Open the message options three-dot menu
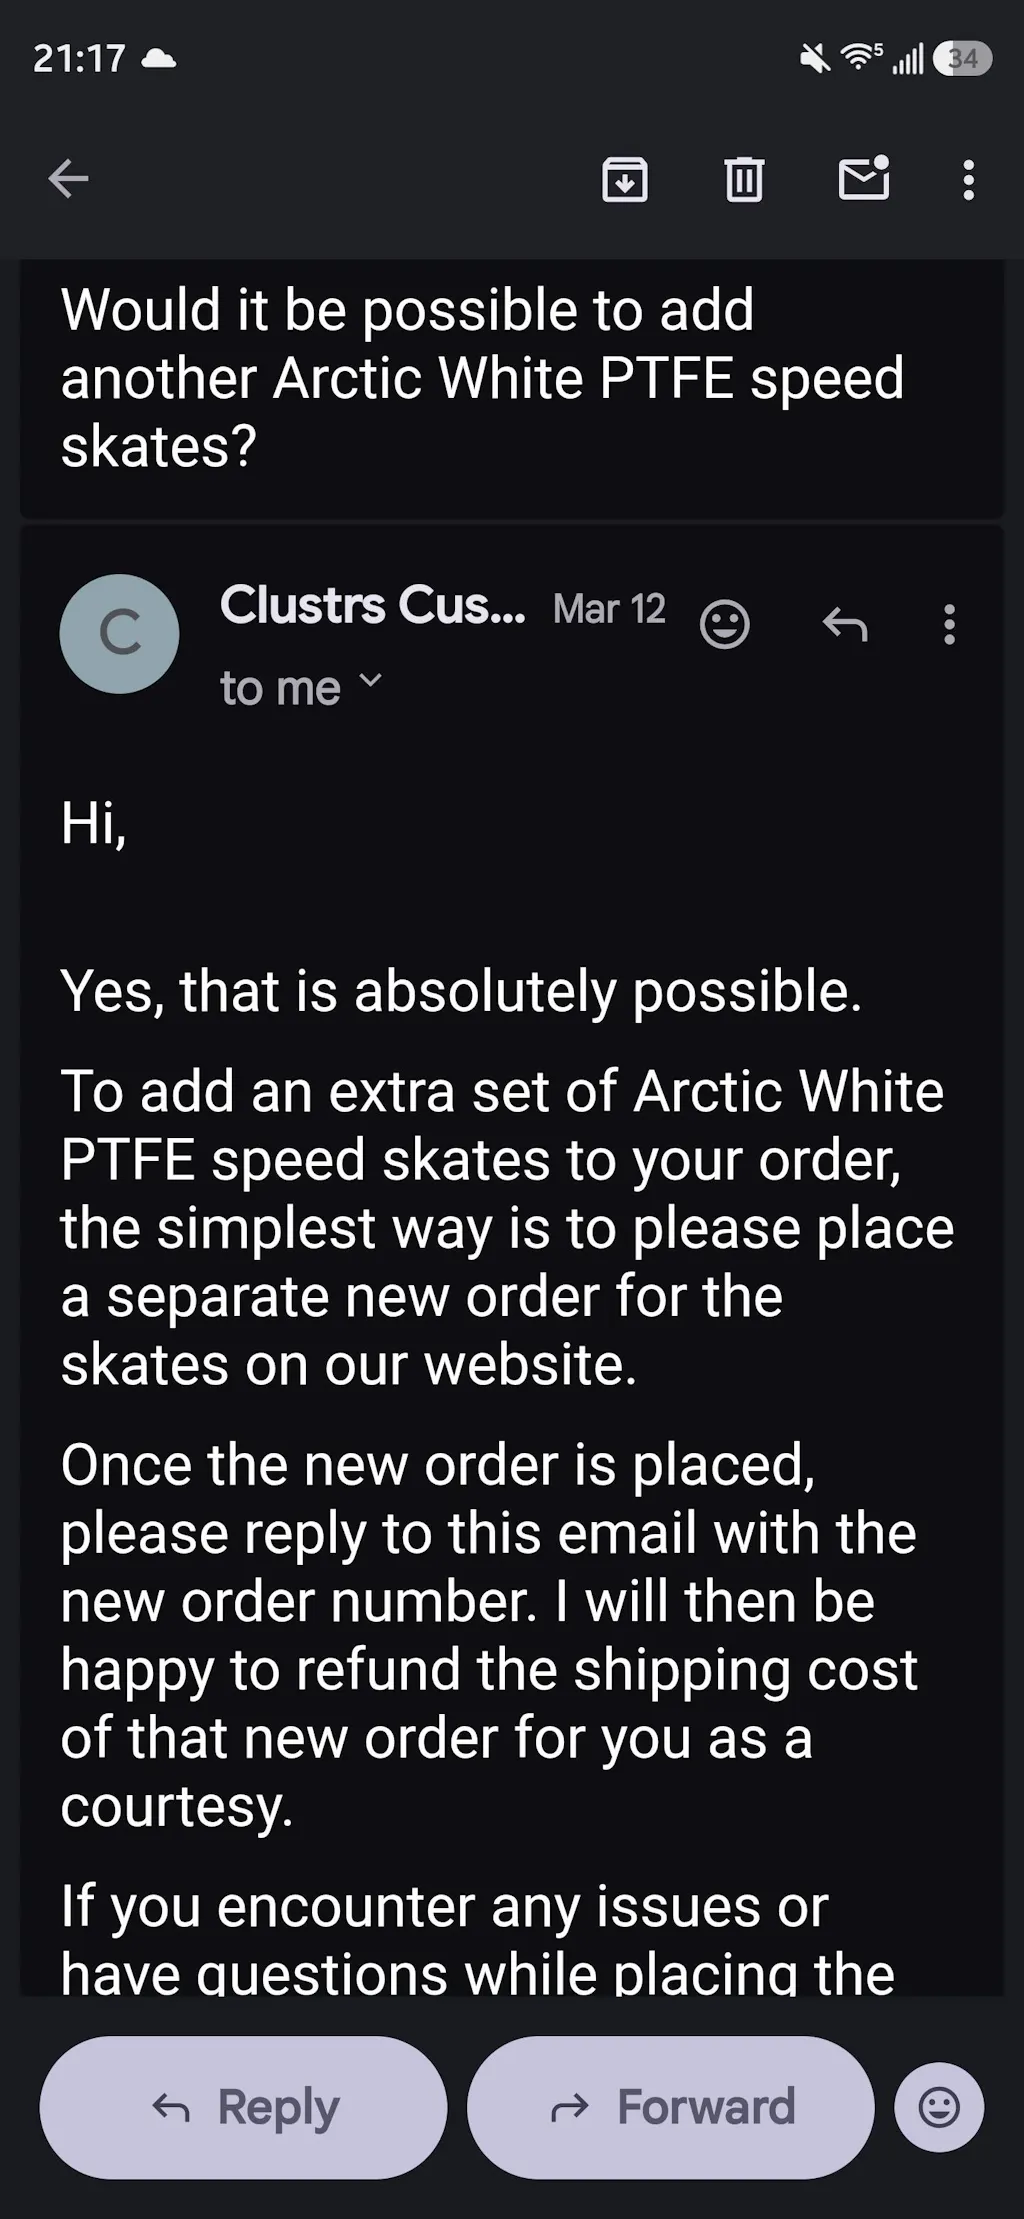 pyautogui.click(x=947, y=626)
